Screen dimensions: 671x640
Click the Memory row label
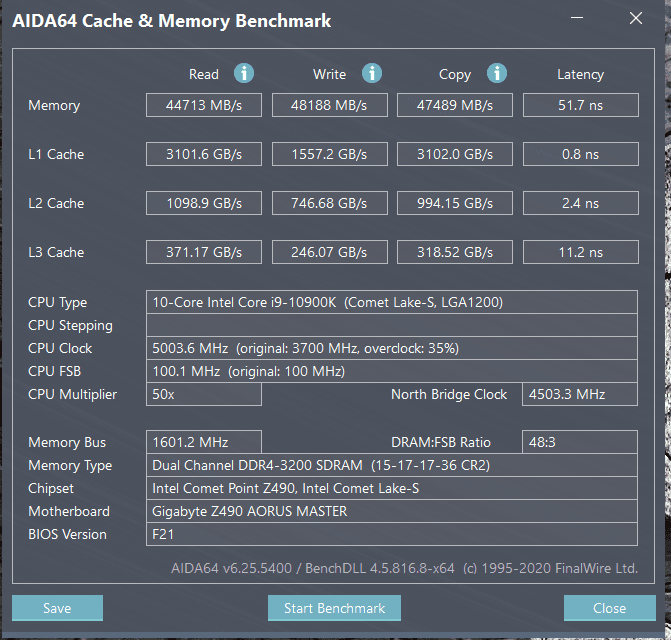54,106
